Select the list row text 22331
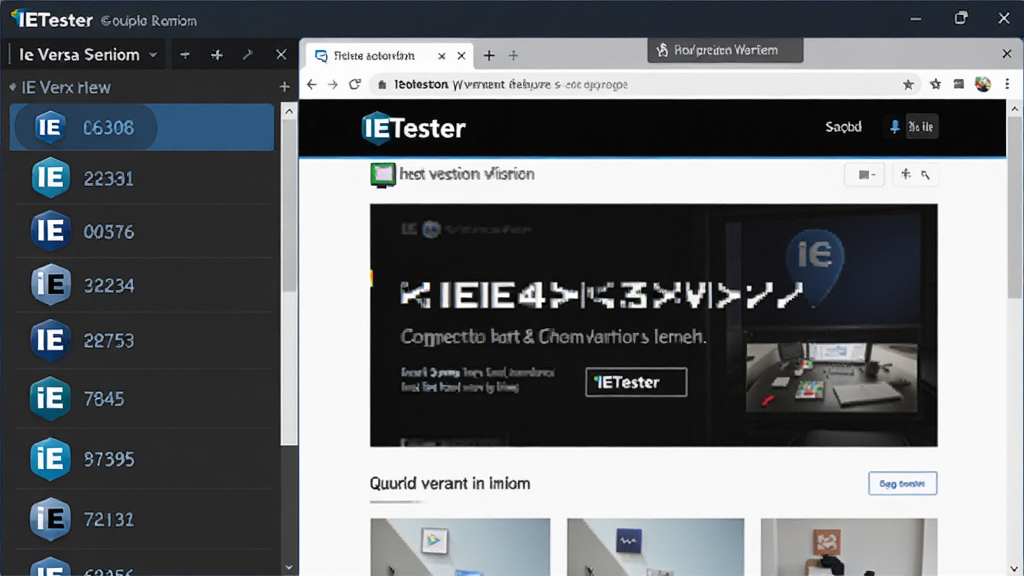This screenshot has height=576, width=1024. point(108,179)
